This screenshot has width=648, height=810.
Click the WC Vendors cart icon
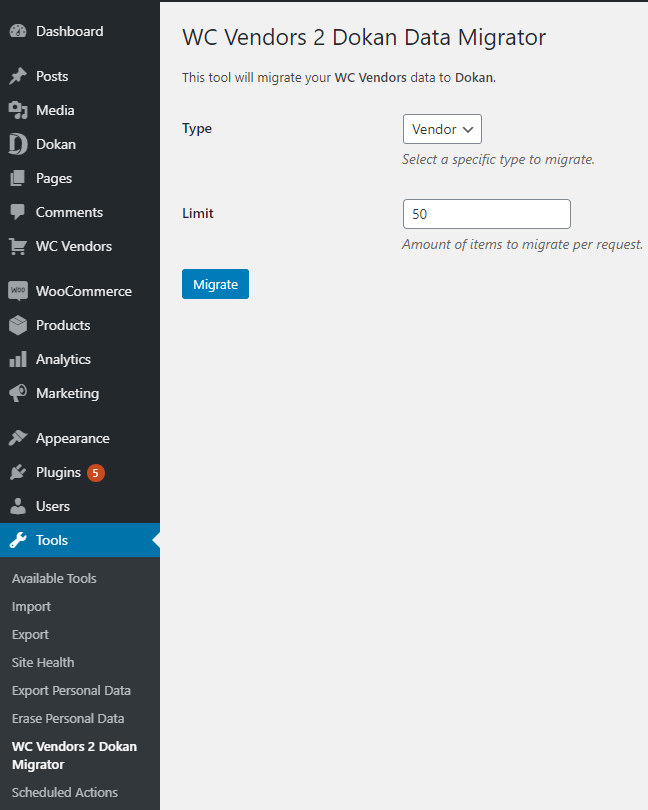click(18, 246)
